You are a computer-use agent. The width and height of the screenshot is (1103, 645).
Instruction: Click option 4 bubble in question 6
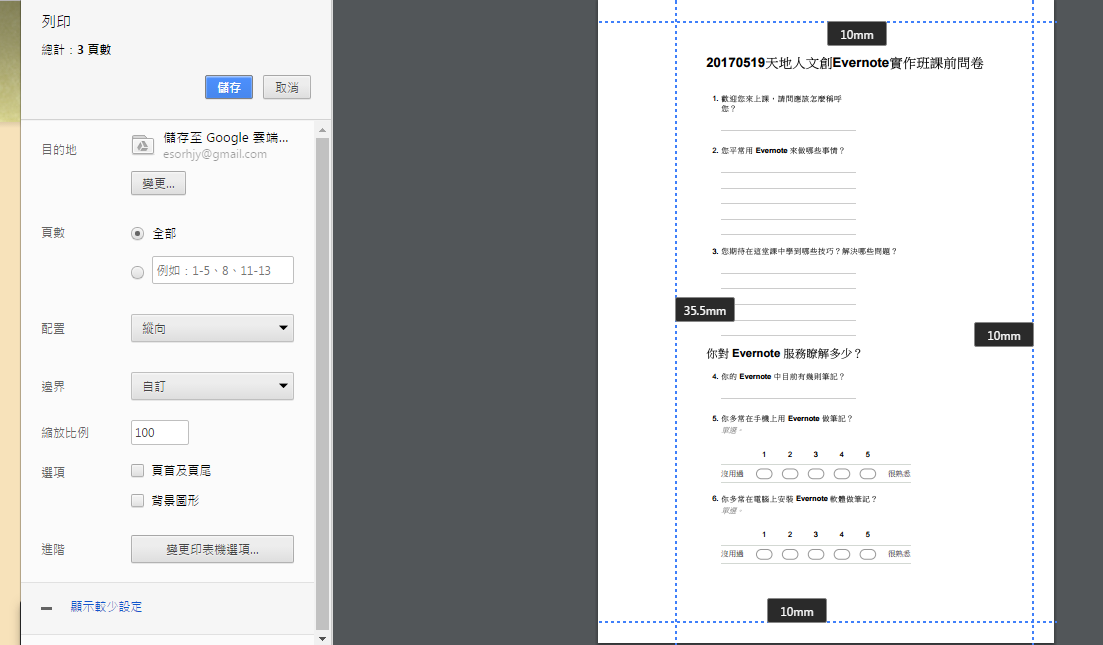(842, 554)
